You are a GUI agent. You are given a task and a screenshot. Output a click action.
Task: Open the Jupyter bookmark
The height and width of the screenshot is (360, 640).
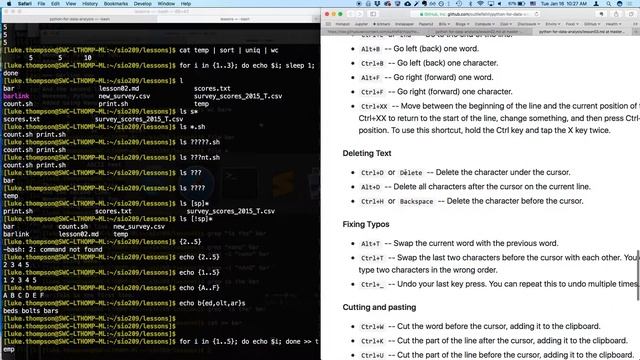tap(361, 24)
